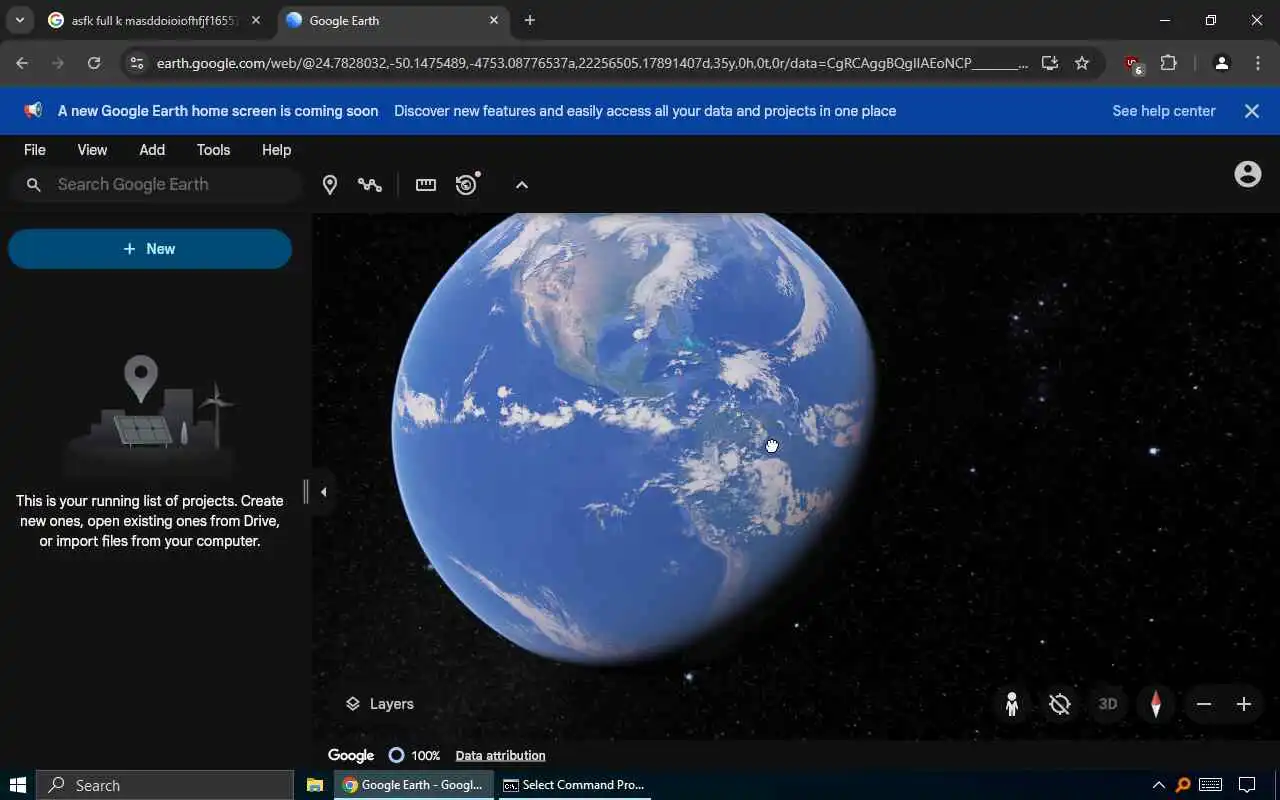1280x800 pixels.
Task: Open the Layers panel
Action: (379, 704)
